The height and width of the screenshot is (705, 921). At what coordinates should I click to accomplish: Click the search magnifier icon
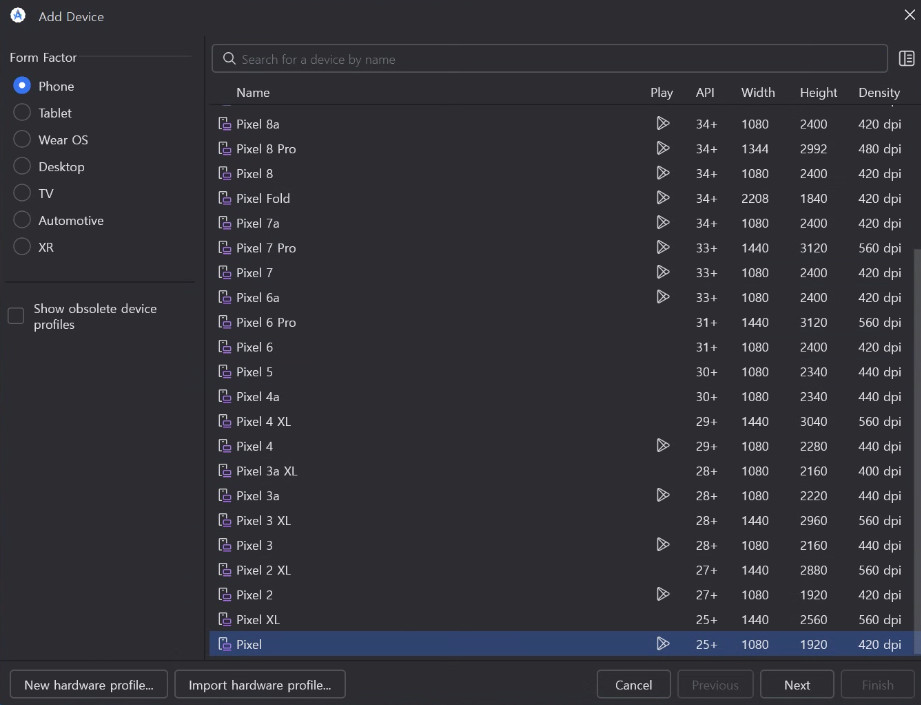(x=229, y=58)
